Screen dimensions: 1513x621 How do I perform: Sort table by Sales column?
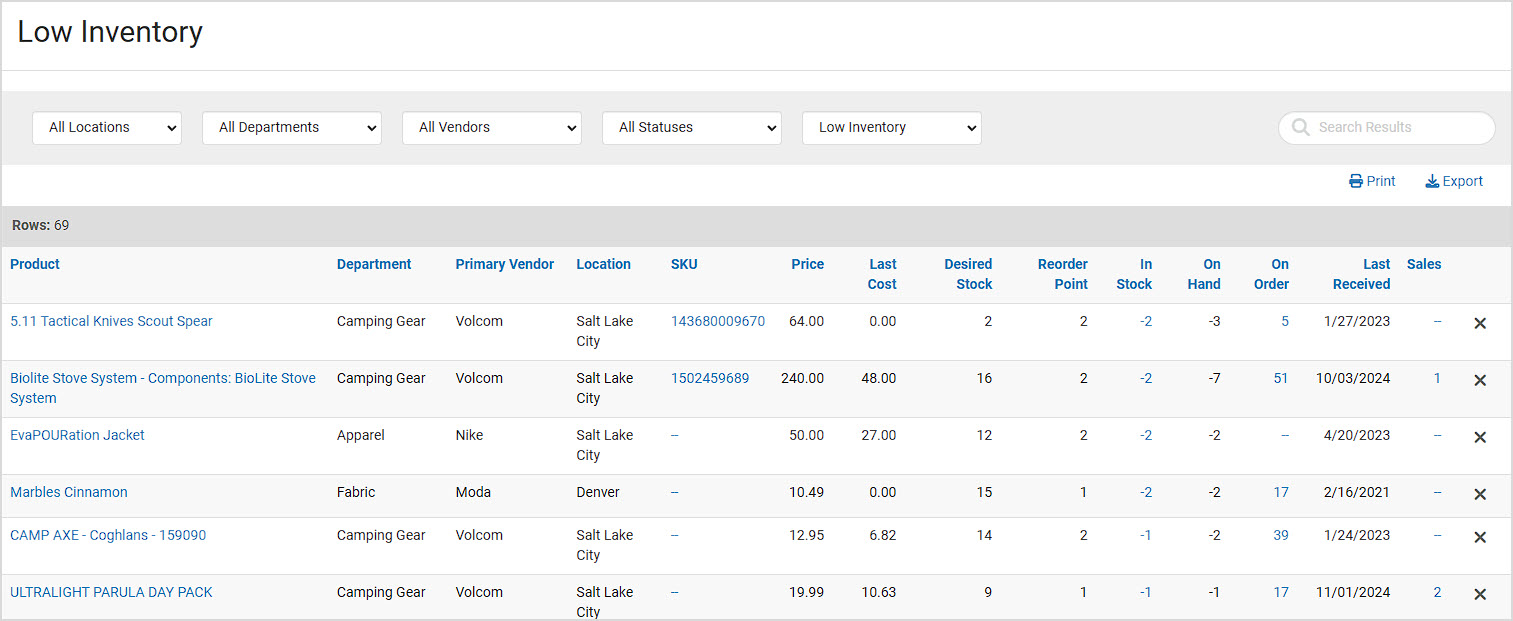point(1424,264)
